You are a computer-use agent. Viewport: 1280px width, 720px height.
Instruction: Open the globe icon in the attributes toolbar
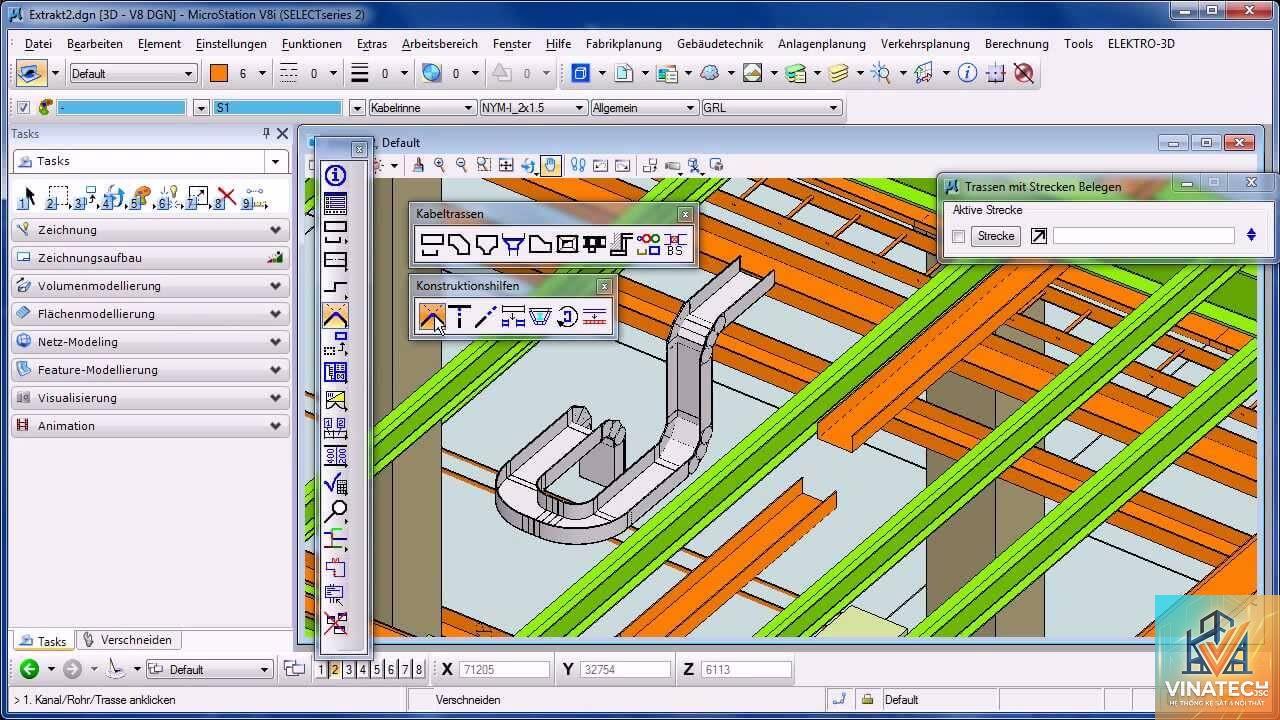(x=431, y=73)
